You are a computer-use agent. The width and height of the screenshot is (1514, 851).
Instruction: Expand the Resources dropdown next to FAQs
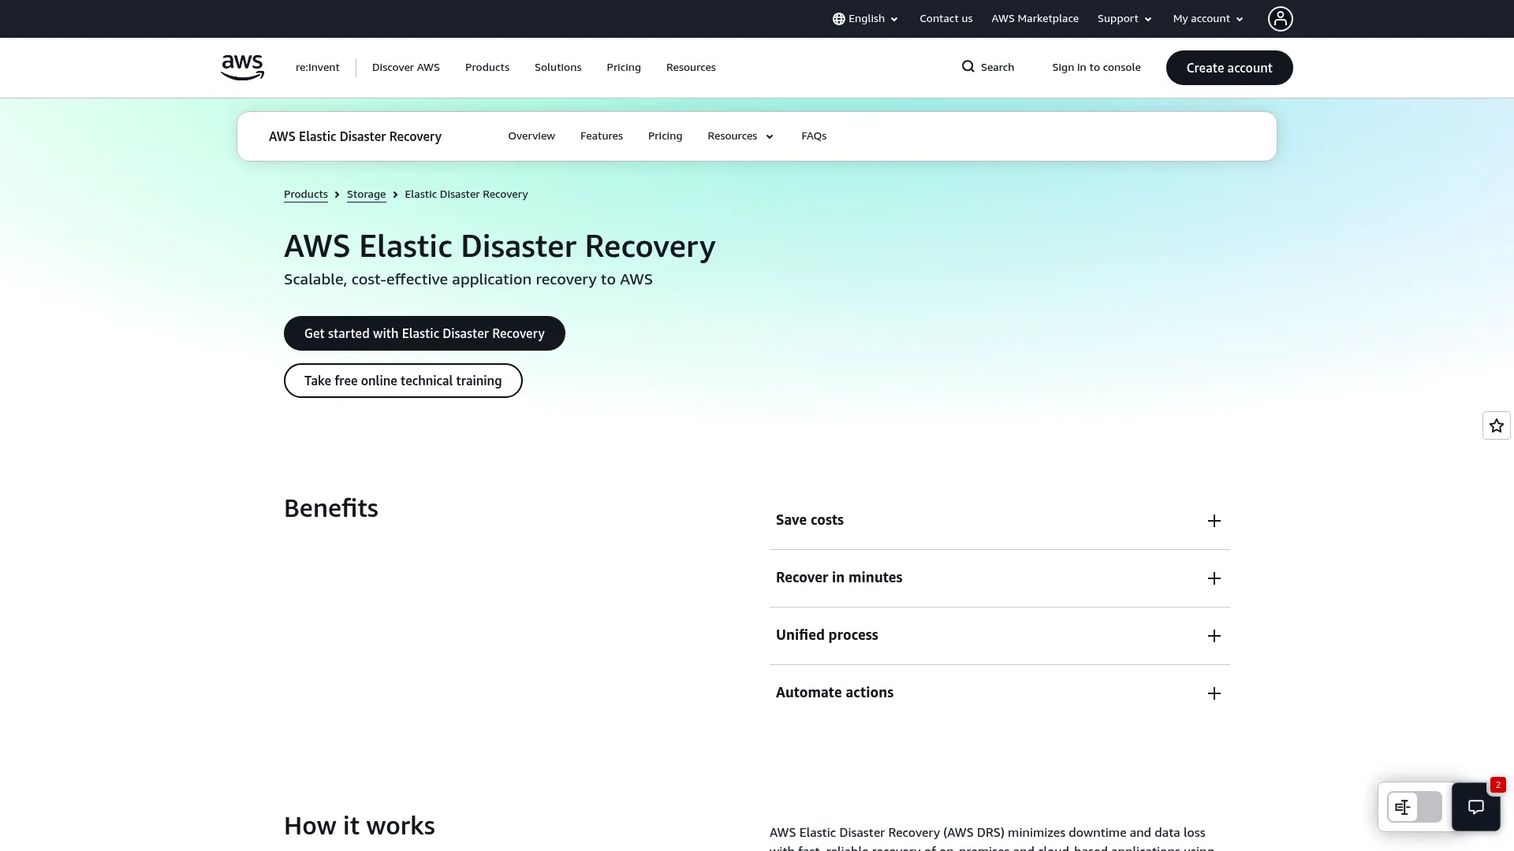(x=740, y=136)
